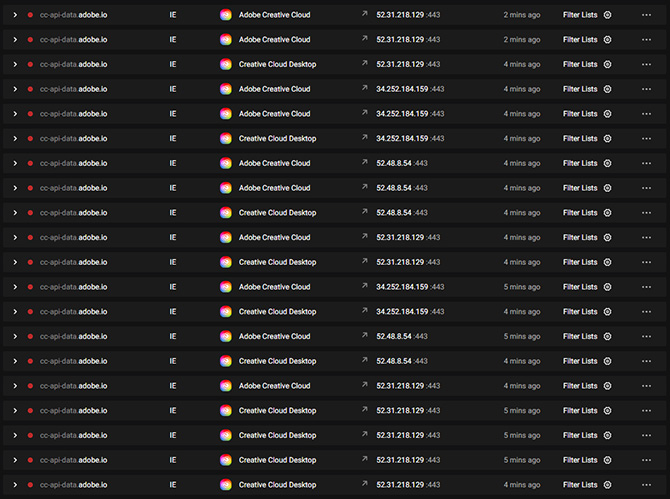This screenshot has width=670, height=499.
Task: Click 'Adobe Creative Cloud' in 34.252.184.159 5 mins row
Action: (274, 287)
